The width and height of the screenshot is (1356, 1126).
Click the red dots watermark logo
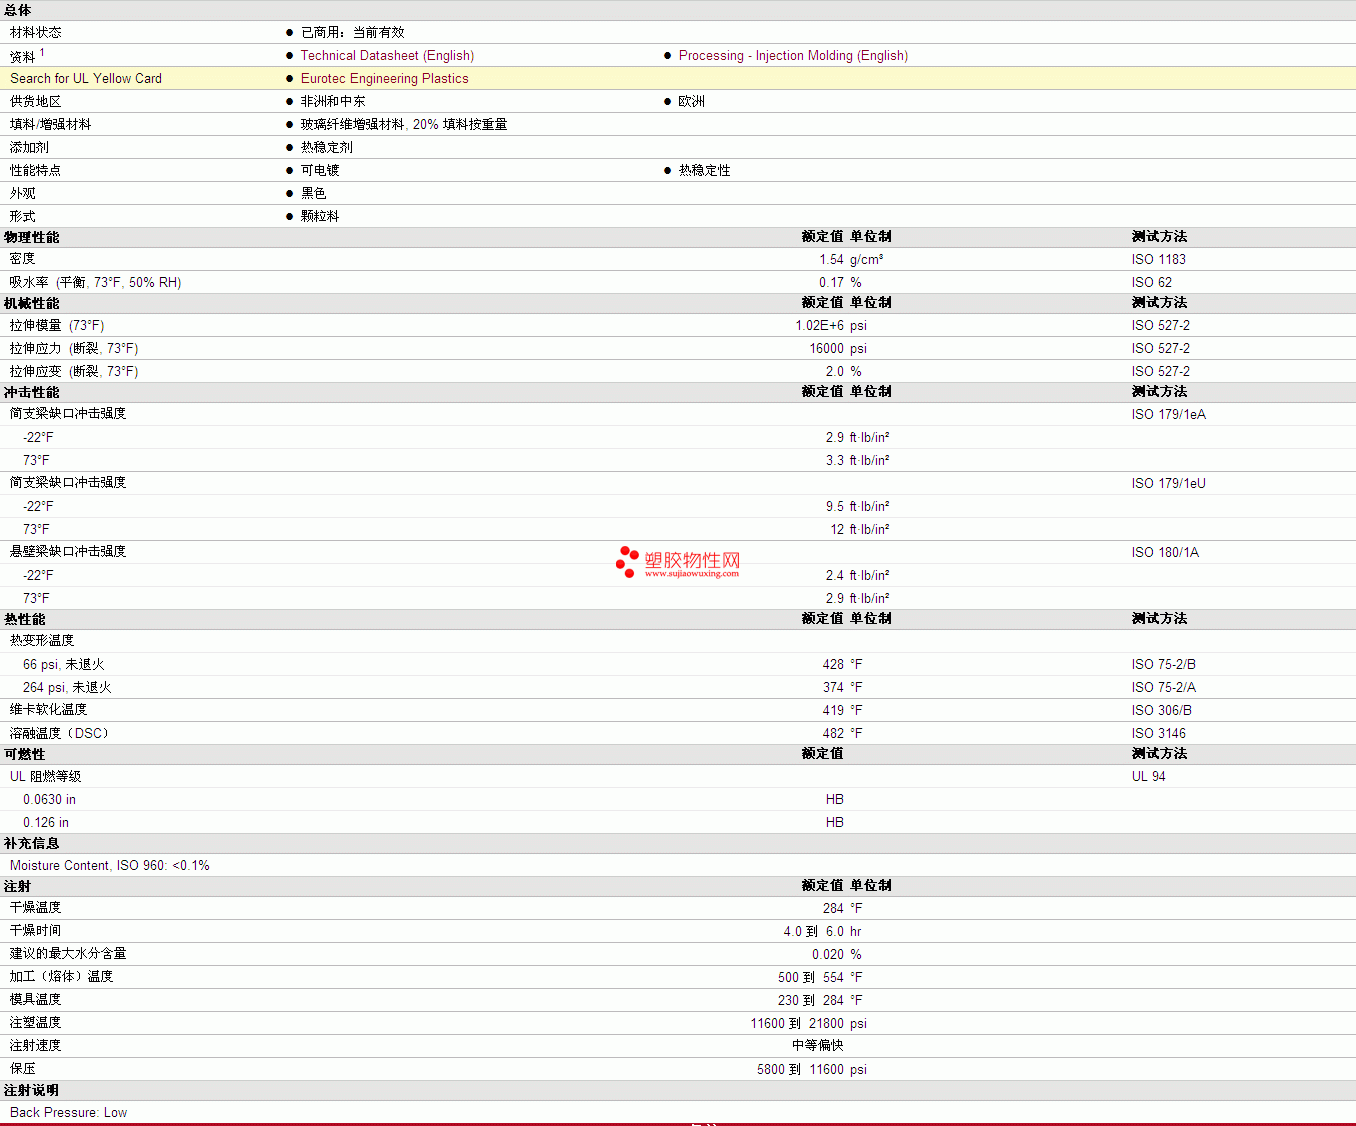[x=627, y=562]
